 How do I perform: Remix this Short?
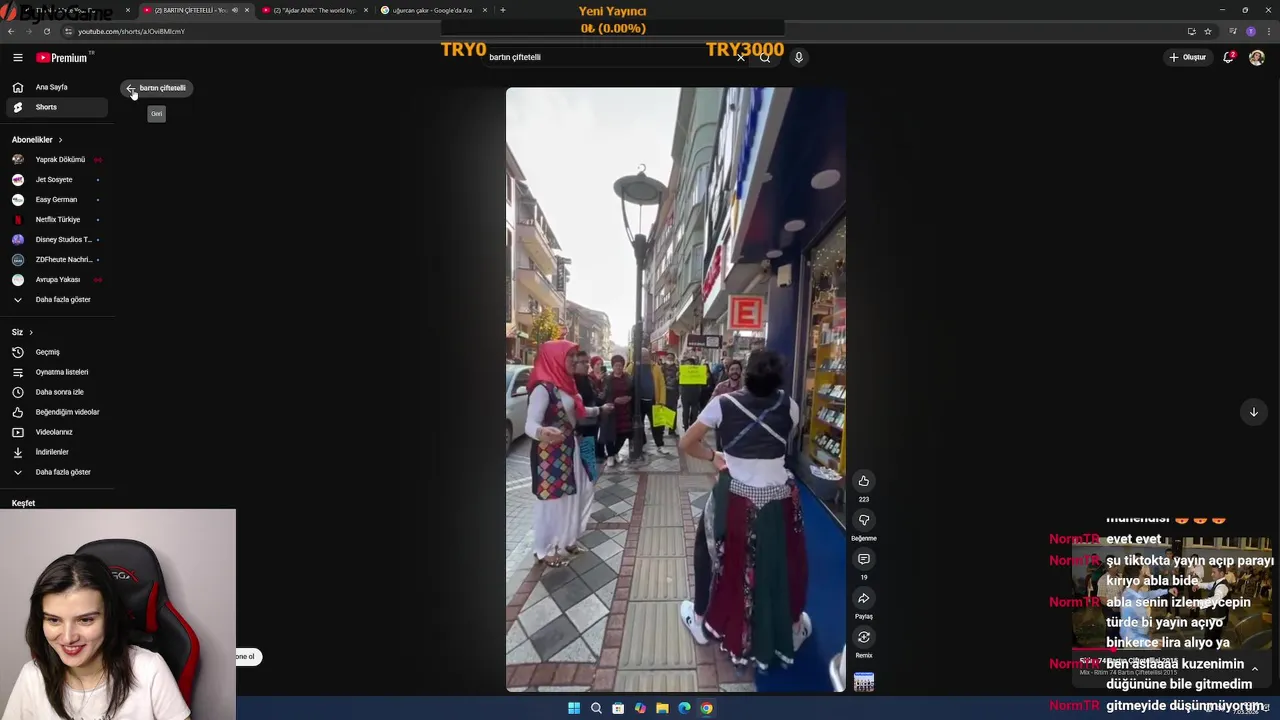coord(864,637)
